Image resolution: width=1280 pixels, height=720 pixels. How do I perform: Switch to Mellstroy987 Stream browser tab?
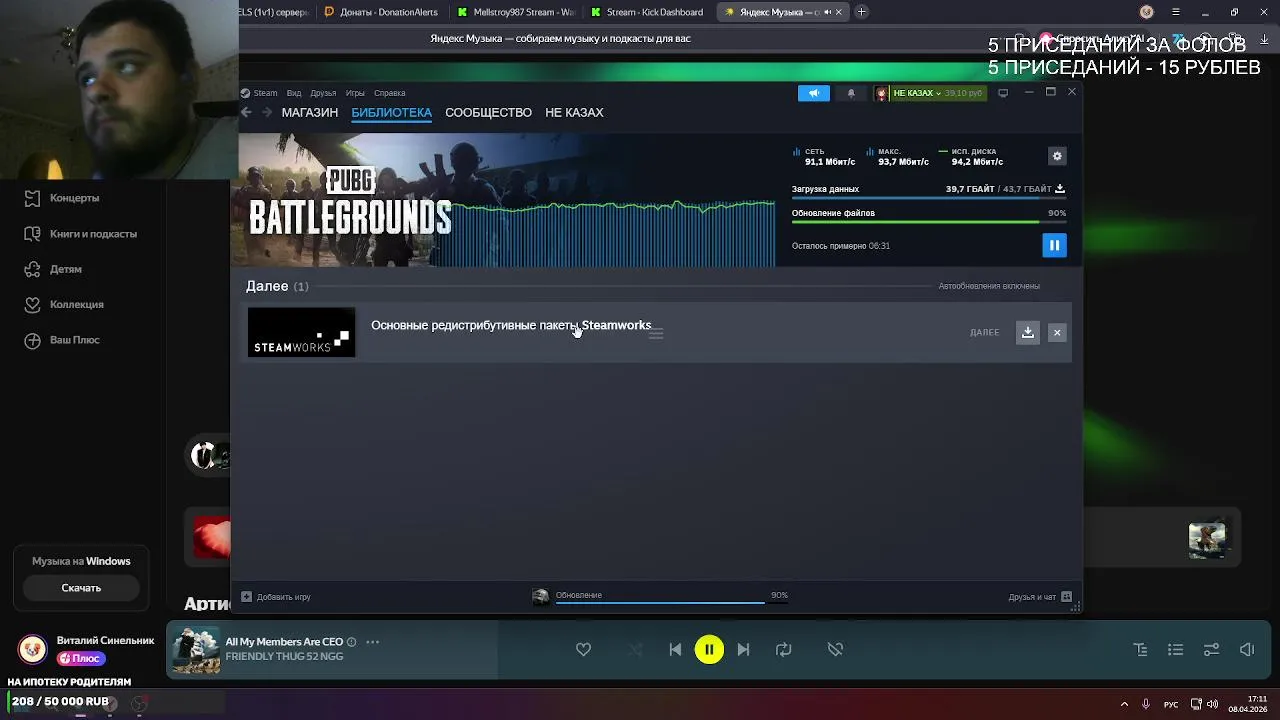[x=516, y=12]
